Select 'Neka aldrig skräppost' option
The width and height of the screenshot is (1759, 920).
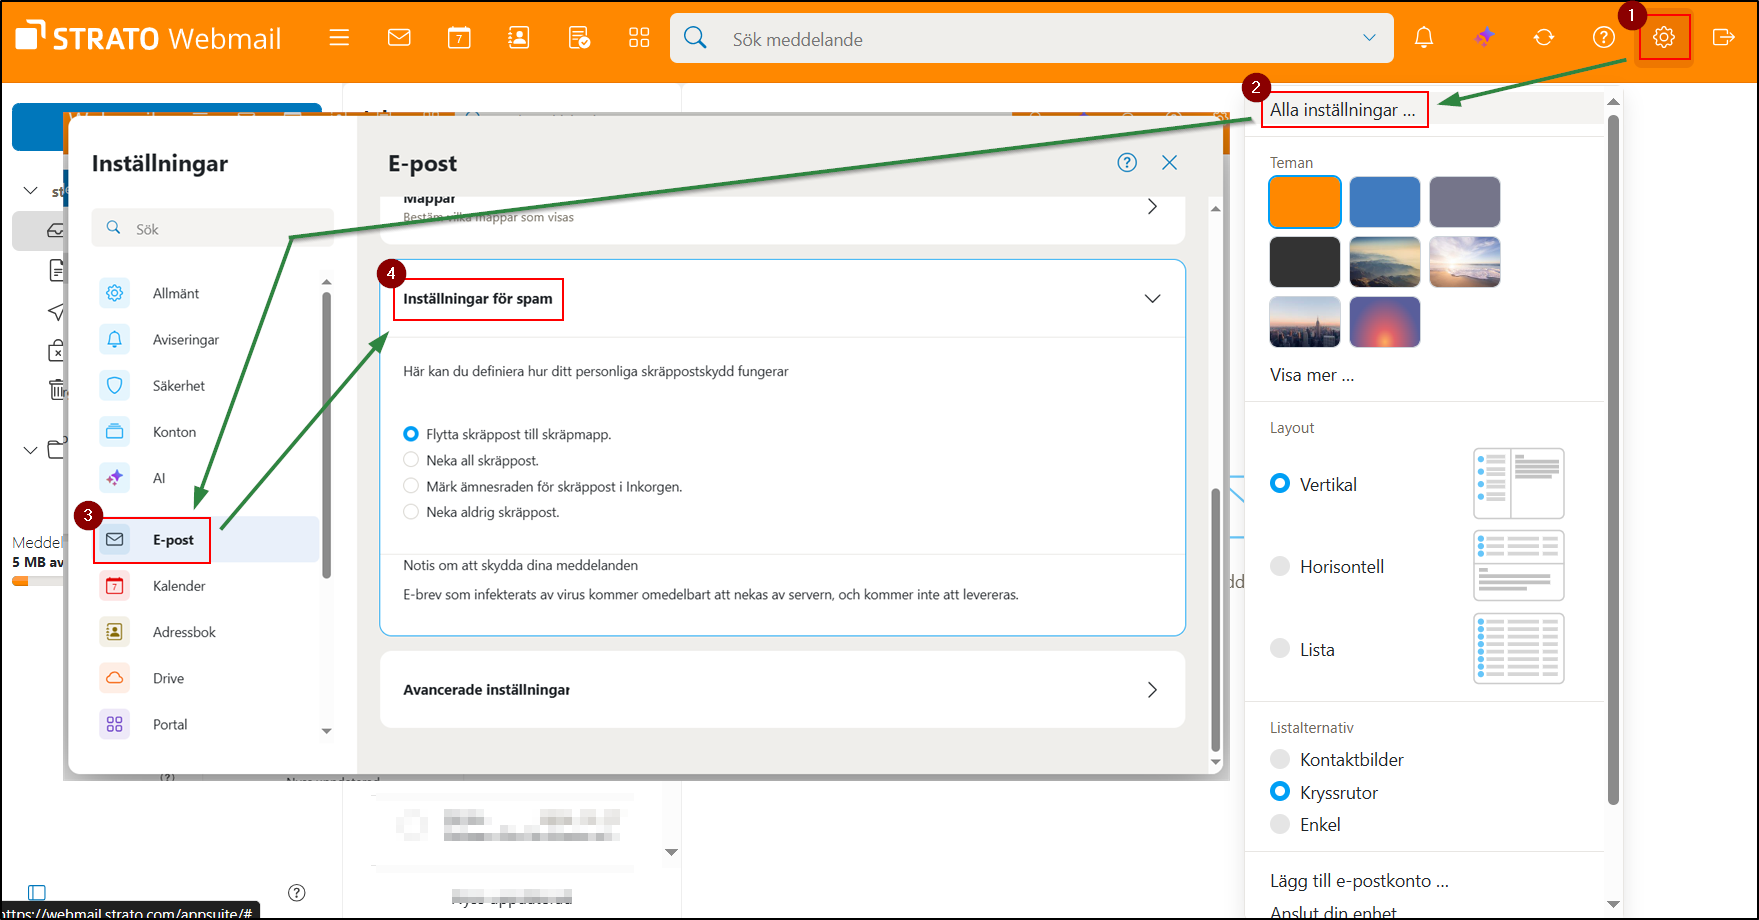tap(411, 512)
